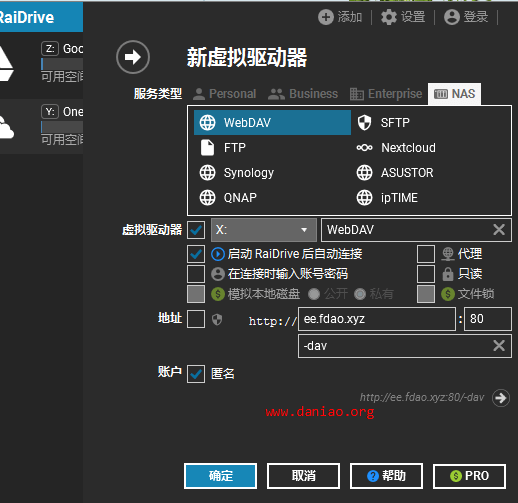Select the 公开 radio button
The image size is (518, 503).
[x=314, y=294]
